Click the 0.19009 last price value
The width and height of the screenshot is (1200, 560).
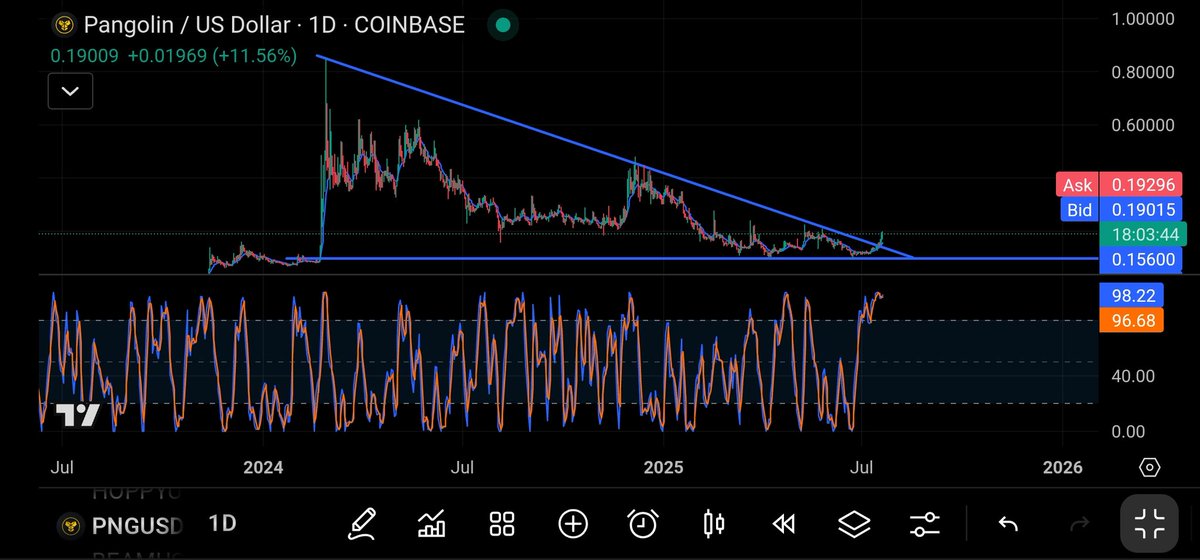click(x=85, y=56)
